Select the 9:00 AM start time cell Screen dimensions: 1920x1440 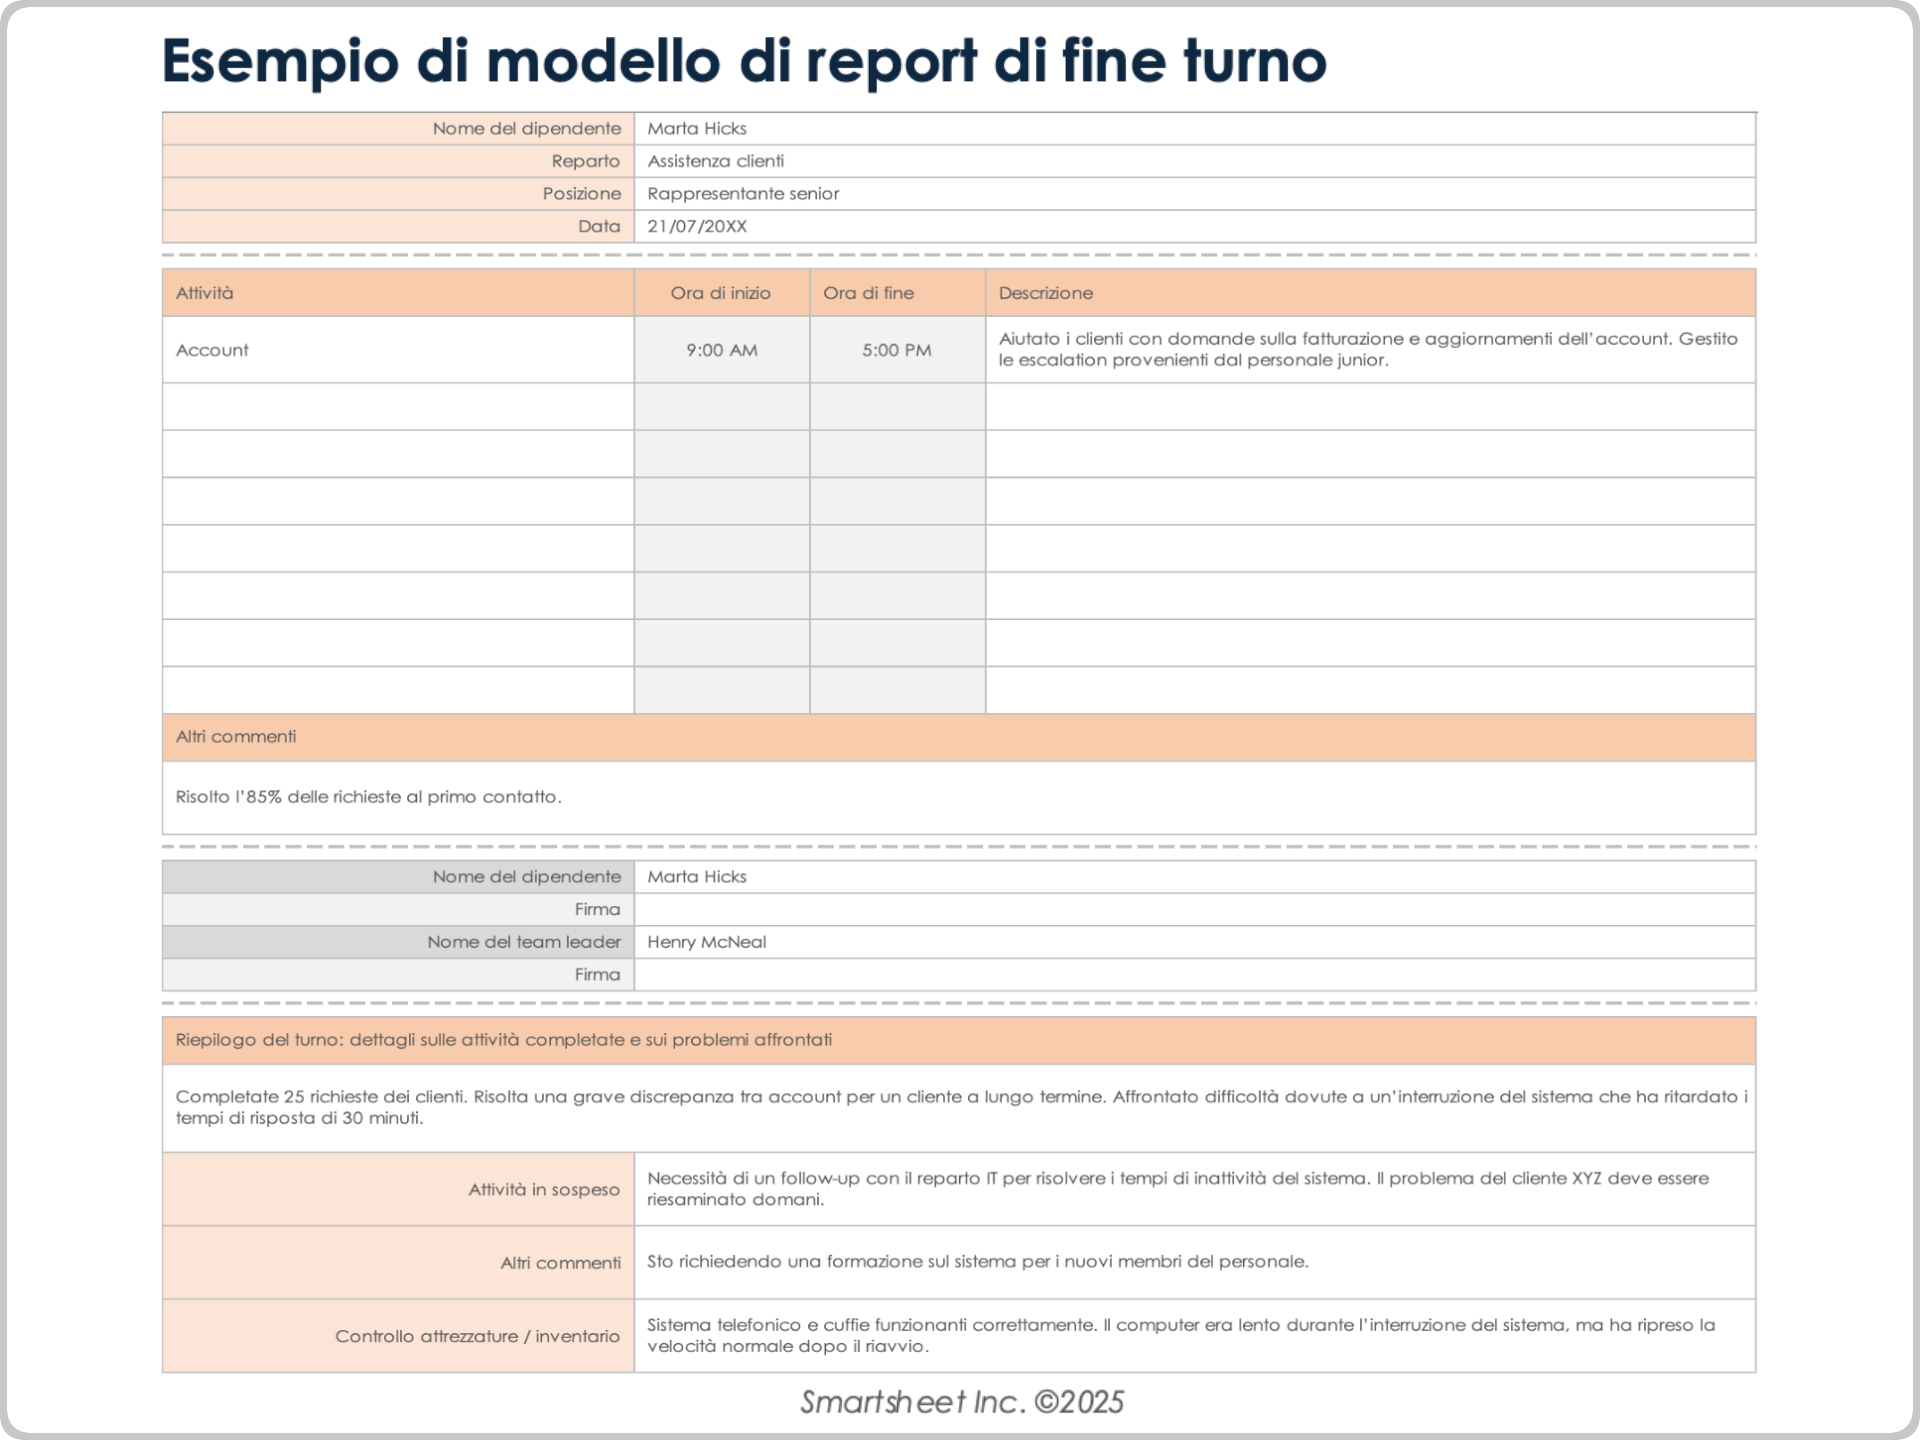[x=723, y=350]
